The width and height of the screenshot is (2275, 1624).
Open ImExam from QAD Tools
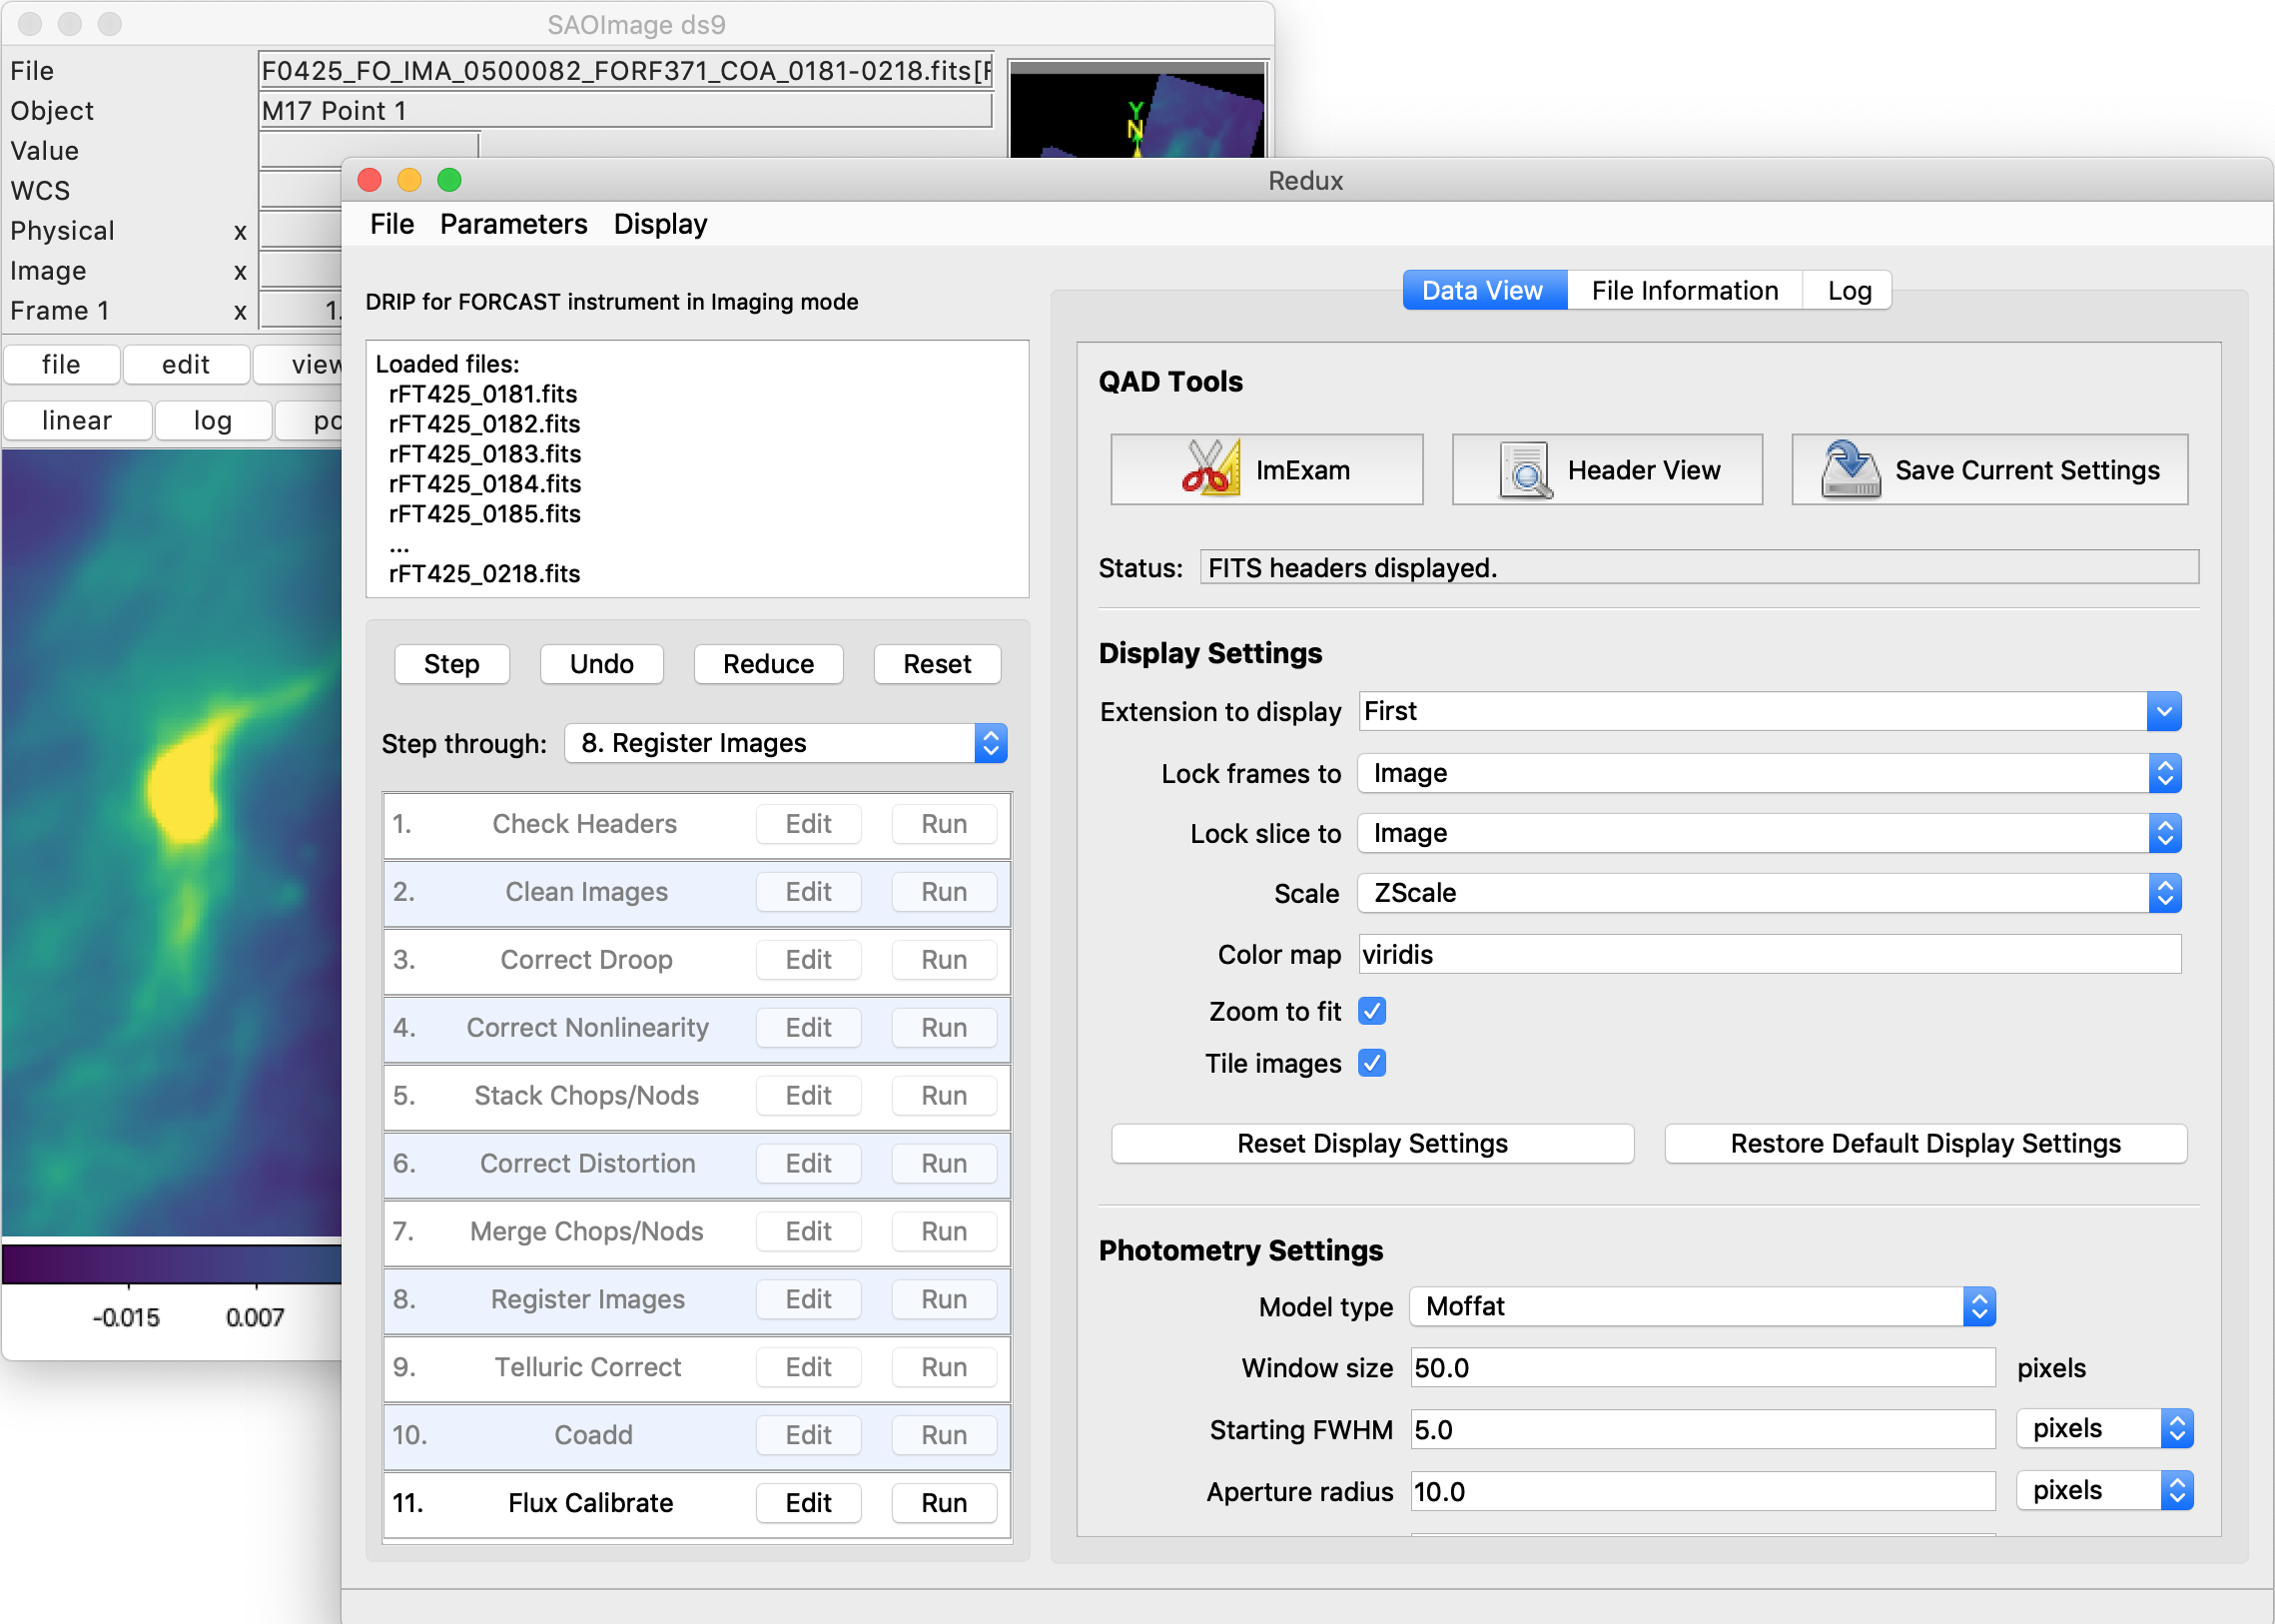point(1266,469)
